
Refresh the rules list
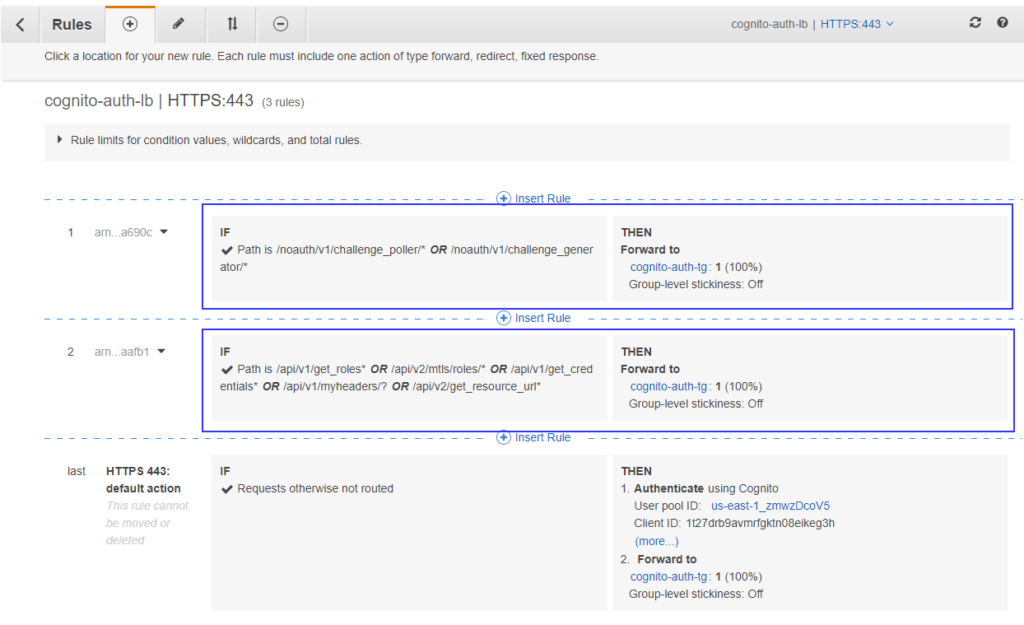[x=975, y=23]
